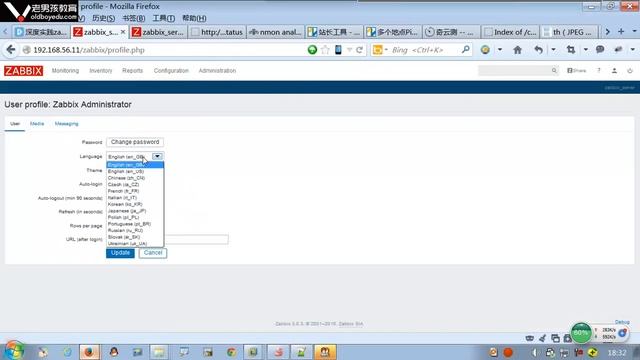This screenshot has height=360, width=640.
Task: Click the green go arrow in address bar
Action: 312,50
